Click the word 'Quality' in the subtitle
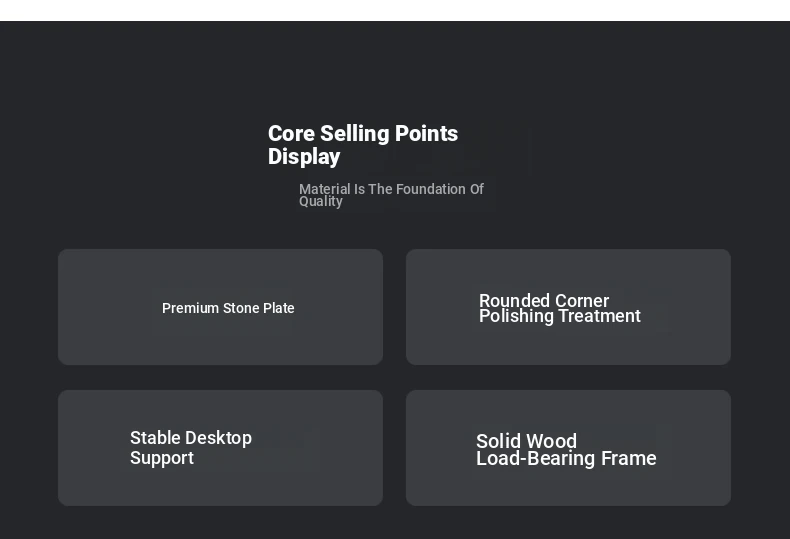This screenshot has width=790, height=539. 320,201
